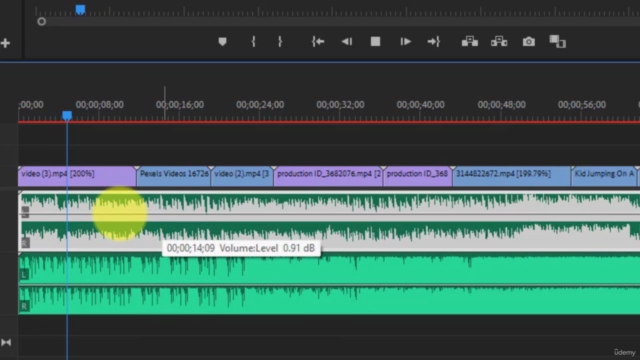This screenshot has width=640, height=360.
Task: Export a frame with the camera icon
Action: tap(529, 42)
